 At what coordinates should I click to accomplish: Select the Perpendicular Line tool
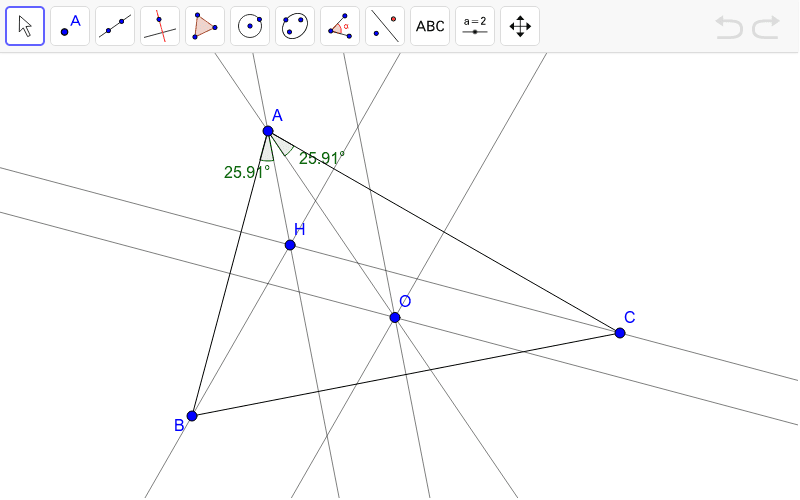click(160, 26)
